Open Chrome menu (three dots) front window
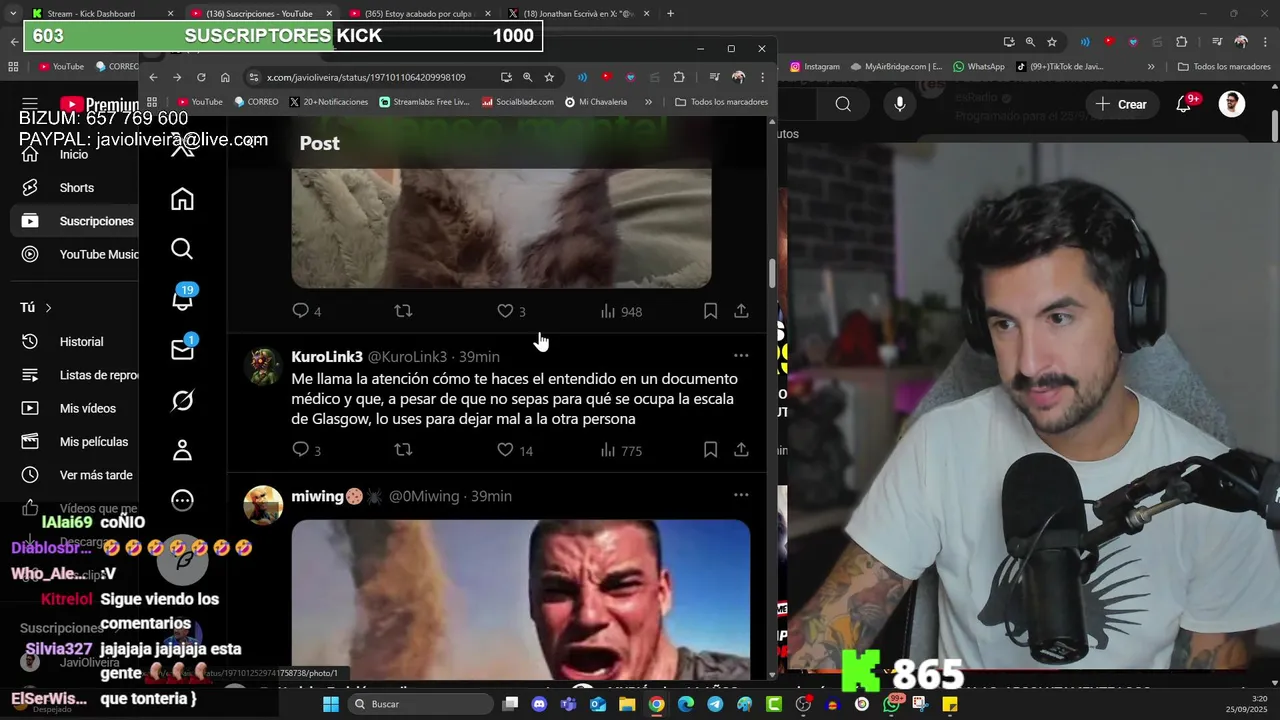This screenshot has height=720, width=1280. 762,77
